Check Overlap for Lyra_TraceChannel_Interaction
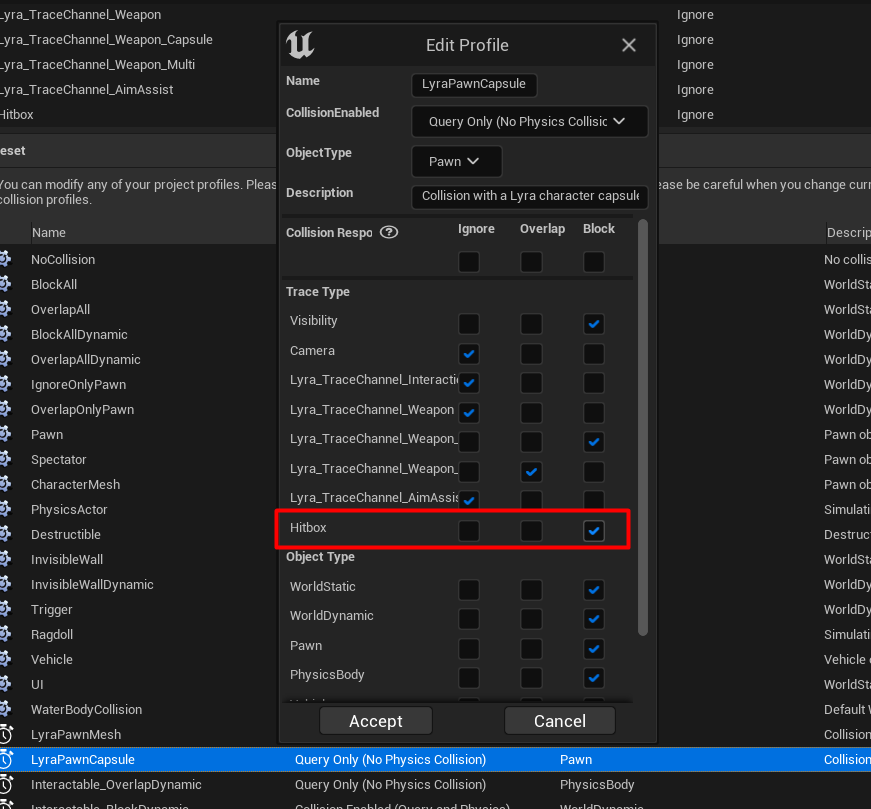Screen dimensions: 871x809 pos(531,383)
